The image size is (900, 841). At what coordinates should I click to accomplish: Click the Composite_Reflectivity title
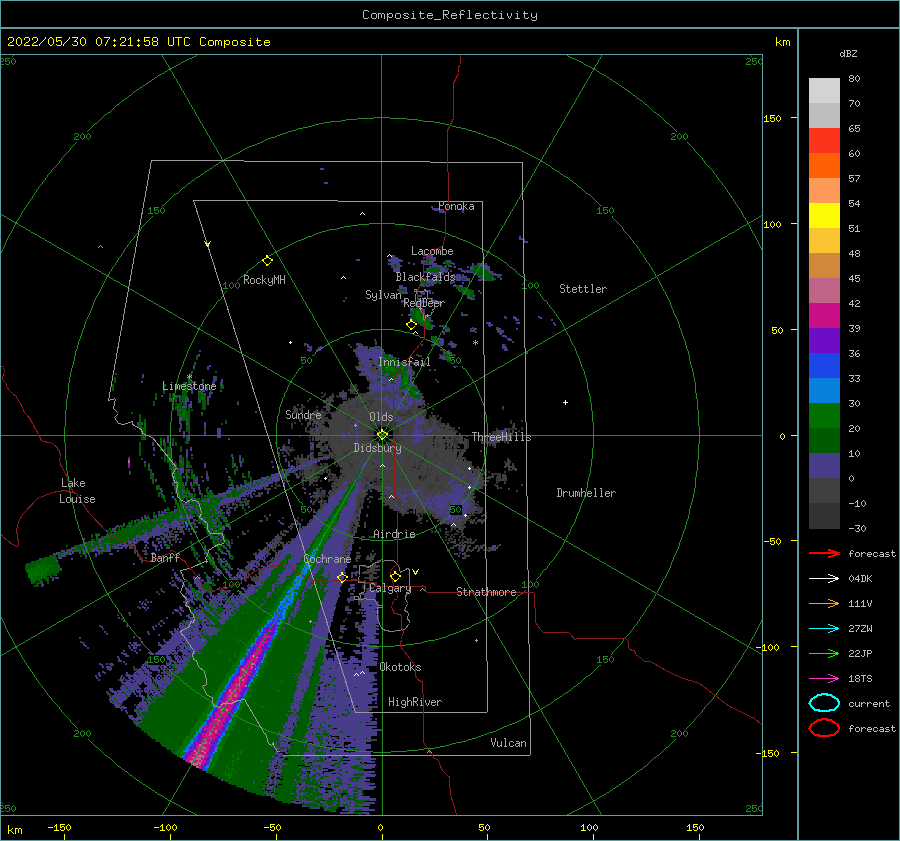point(449,15)
